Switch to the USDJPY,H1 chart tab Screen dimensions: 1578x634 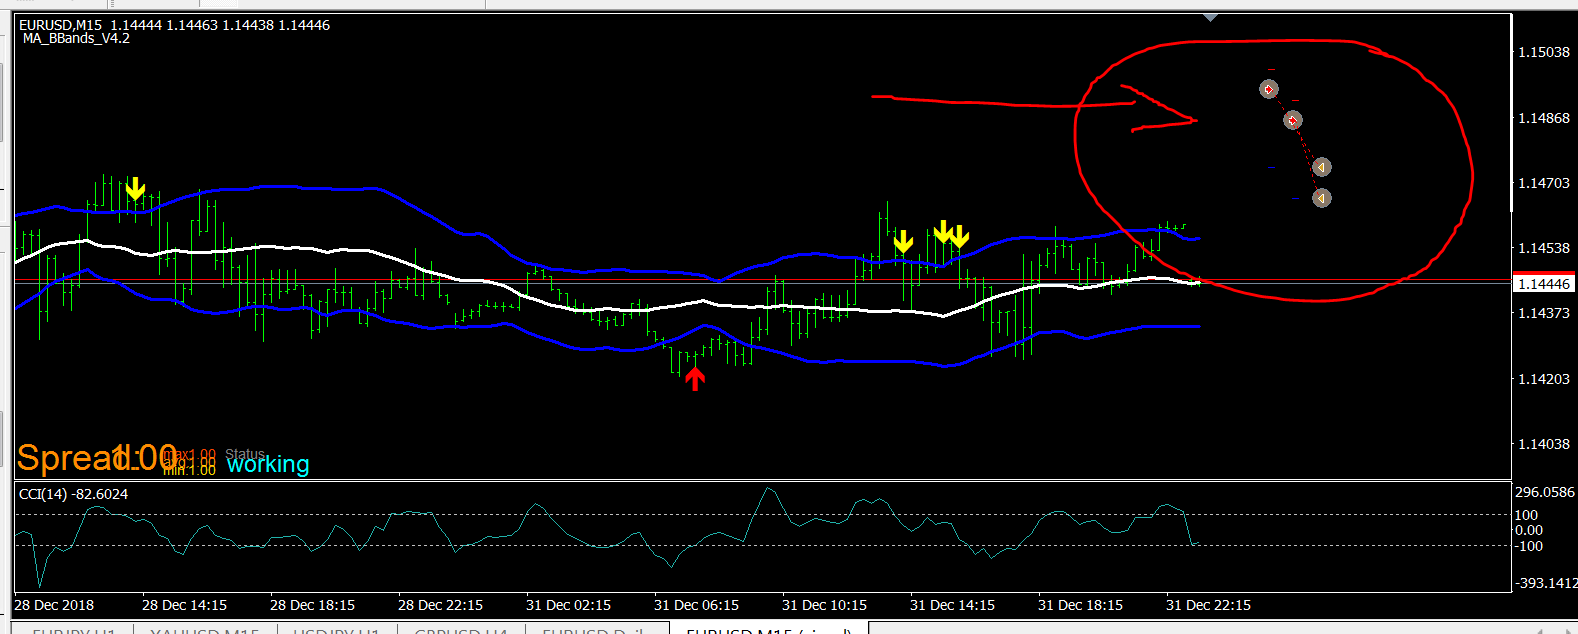click(336, 629)
